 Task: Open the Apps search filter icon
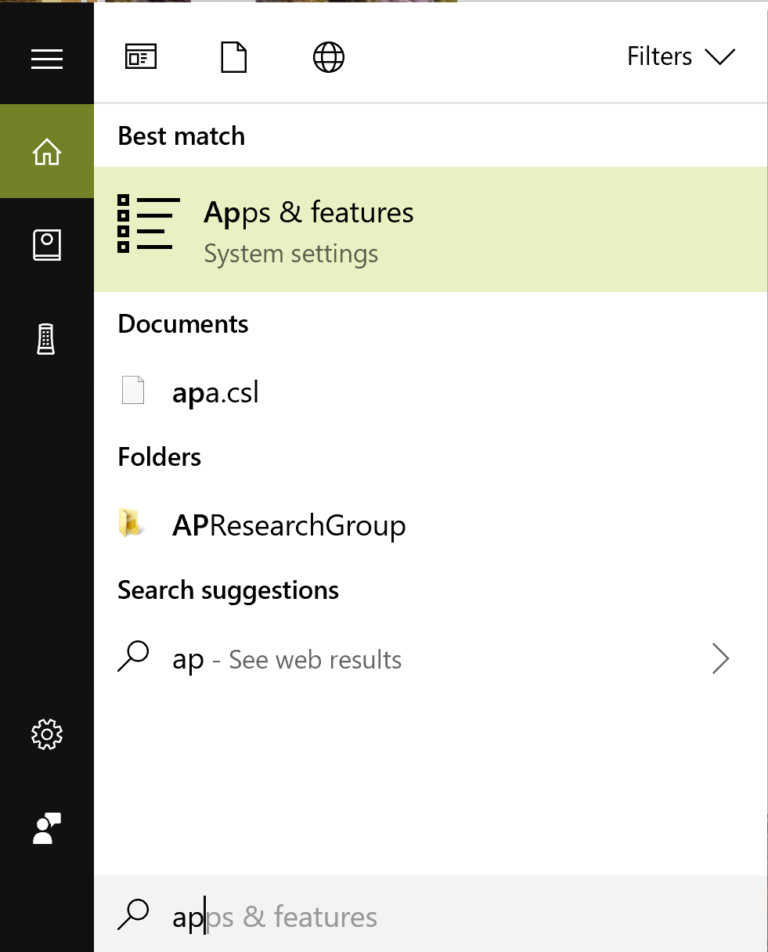coord(140,56)
